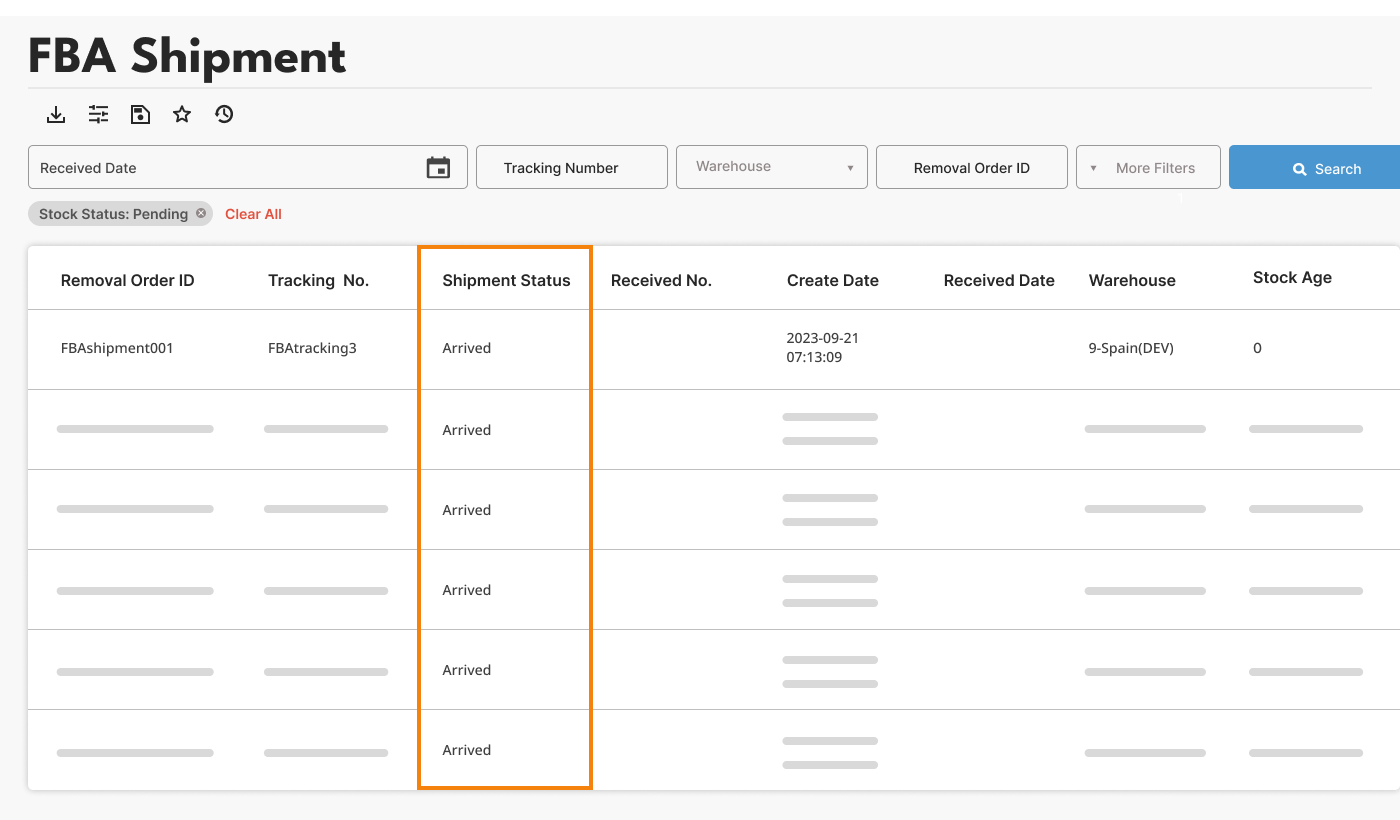Remove the Stock Status: Pending filter chip
This screenshot has height=820, width=1400.
pos(201,213)
